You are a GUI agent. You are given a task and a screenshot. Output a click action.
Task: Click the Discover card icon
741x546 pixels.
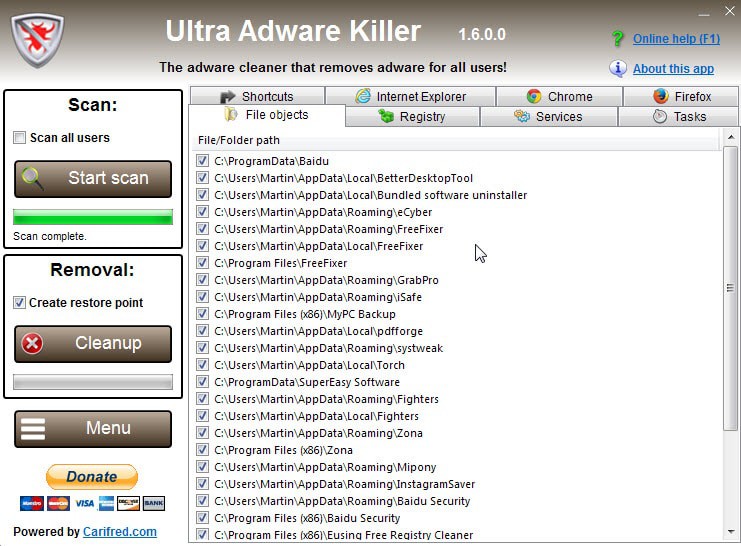[x=128, y=503]
